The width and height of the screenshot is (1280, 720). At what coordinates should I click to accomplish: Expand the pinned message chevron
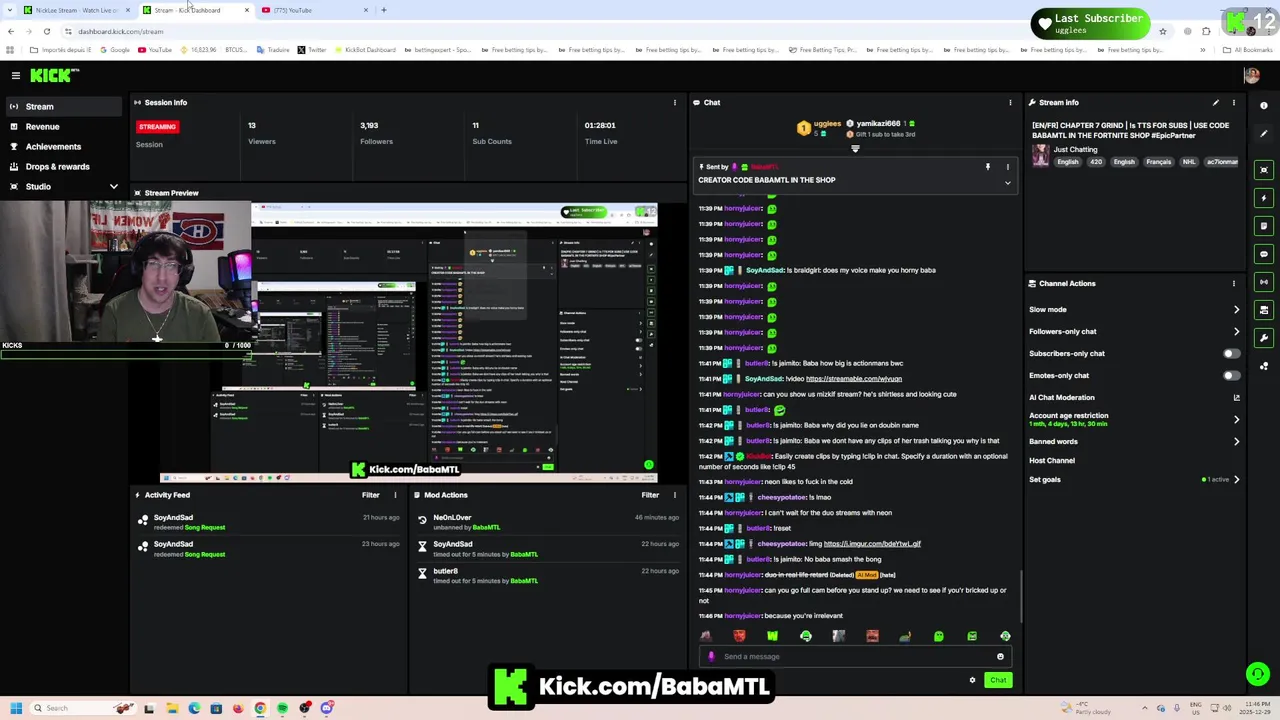click(x=1008, y=183)
